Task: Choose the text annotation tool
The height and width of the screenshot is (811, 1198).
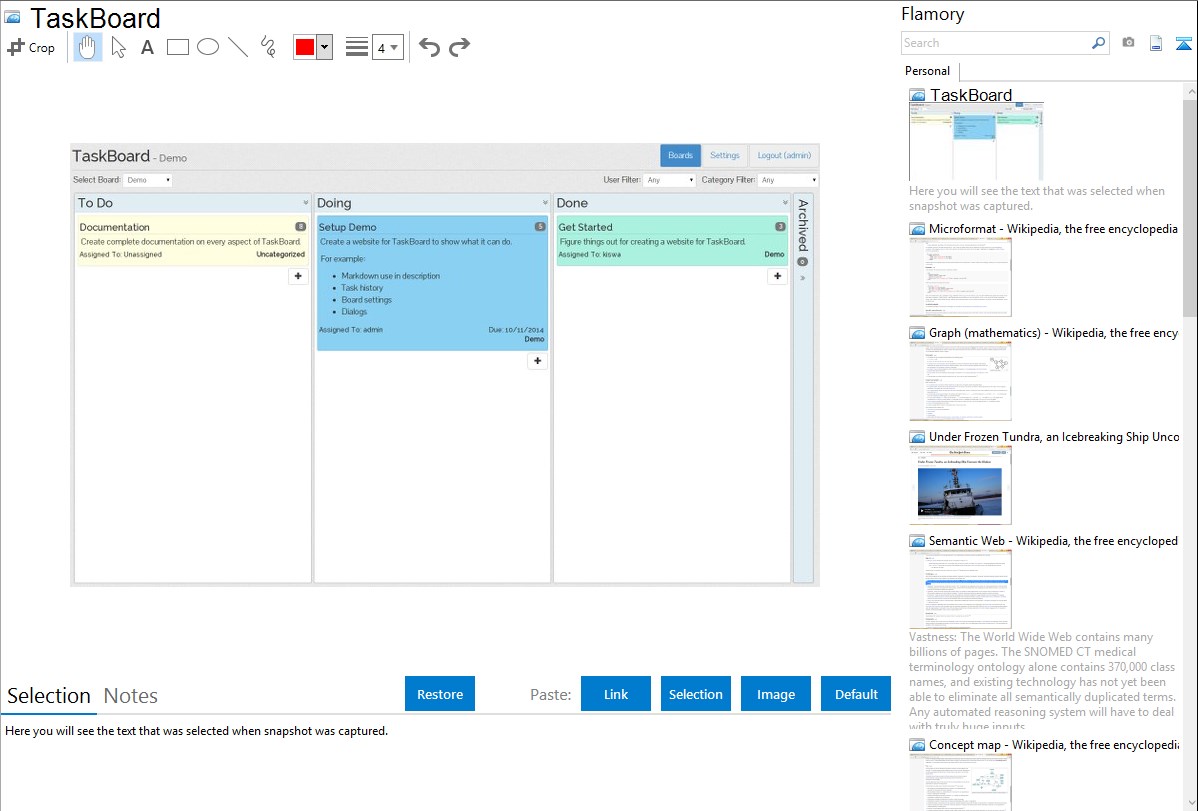Action: pyautogui.click(x=147, y=47)
